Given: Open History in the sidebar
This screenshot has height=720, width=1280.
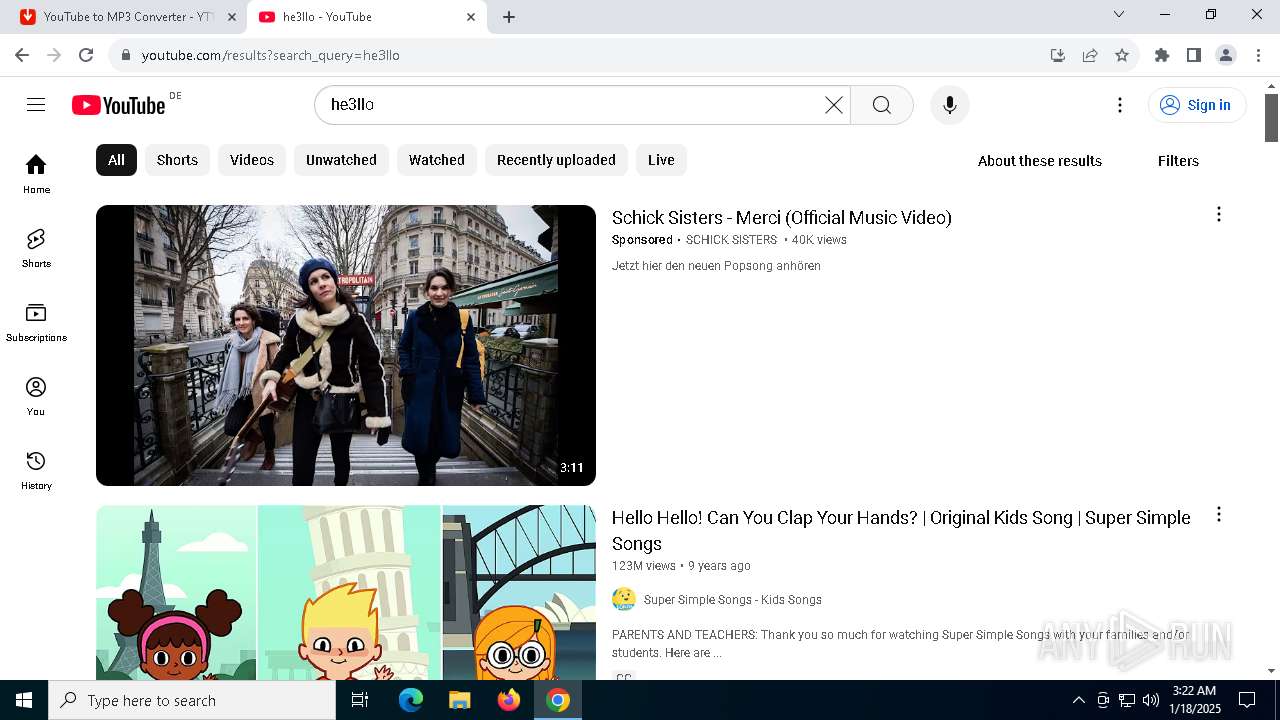Looking at the screenshot, I should [x=36, y=469].
